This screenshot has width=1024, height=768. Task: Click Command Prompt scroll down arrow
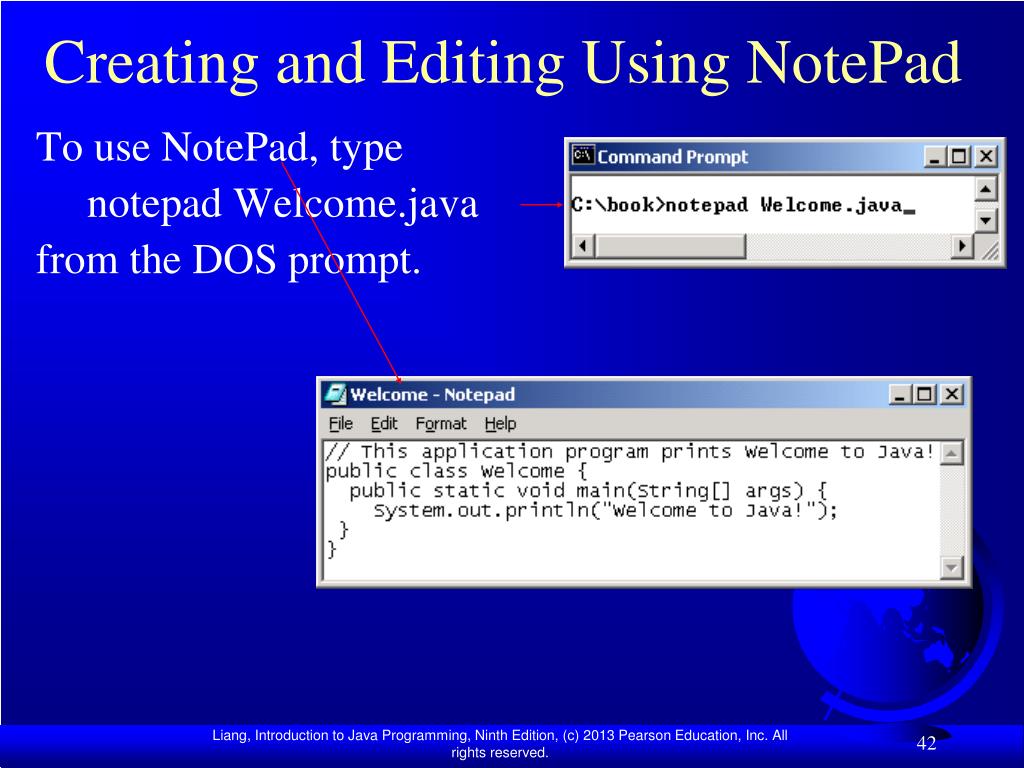click(985, 219)
